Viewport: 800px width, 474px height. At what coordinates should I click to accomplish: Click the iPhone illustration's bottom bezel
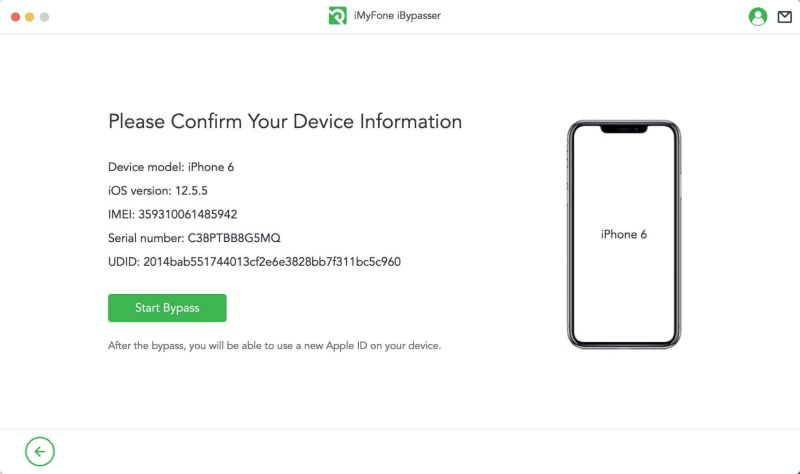[624, 344]
